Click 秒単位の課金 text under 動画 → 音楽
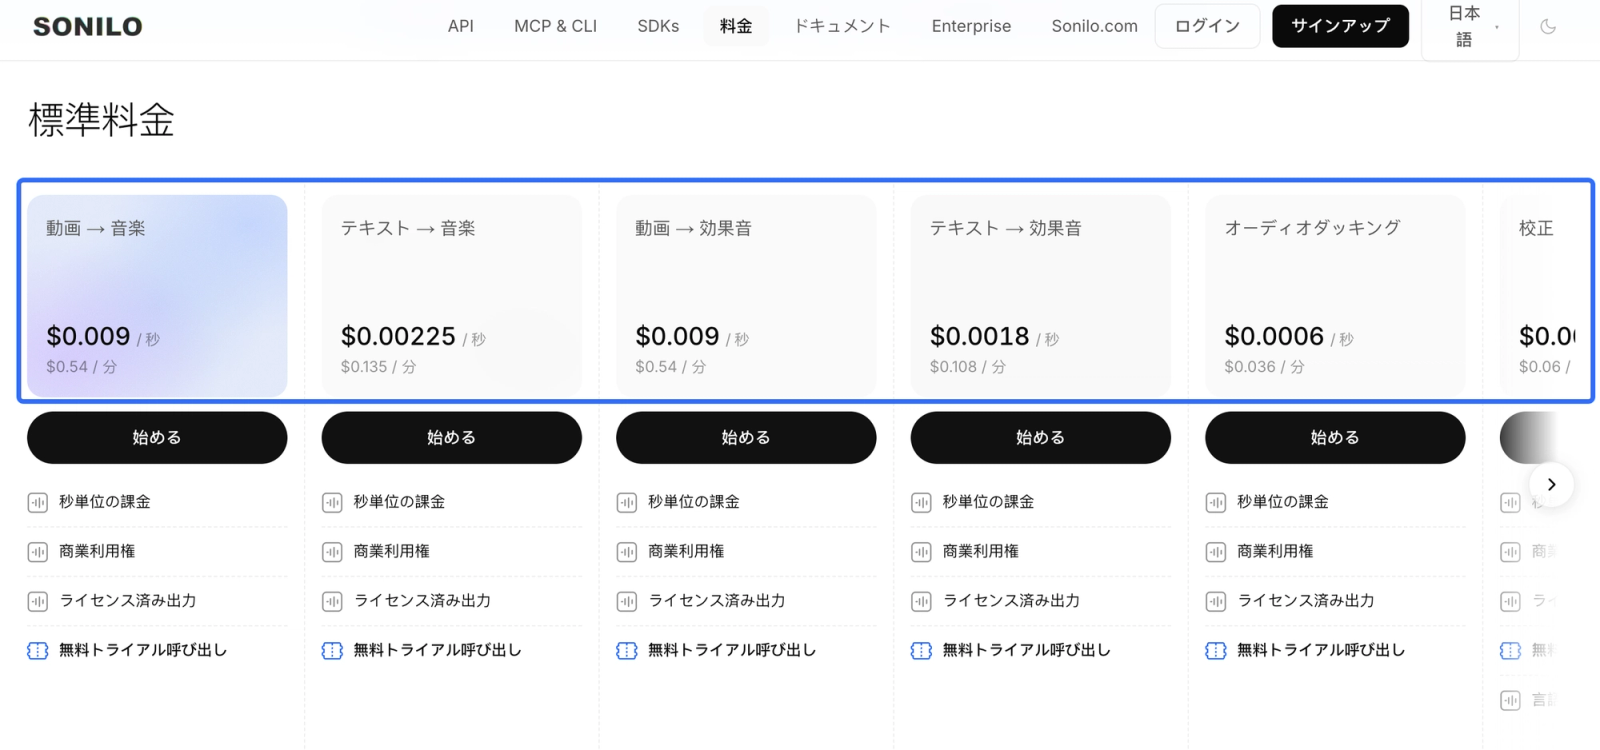 (x=105, y=502)
